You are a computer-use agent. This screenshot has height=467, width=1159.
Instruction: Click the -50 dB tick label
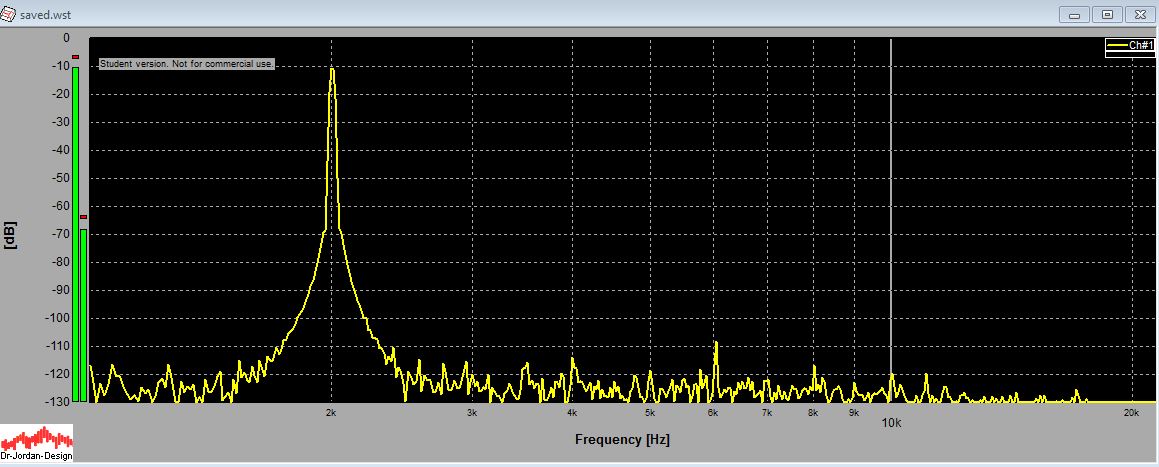(x=61, y=178)
